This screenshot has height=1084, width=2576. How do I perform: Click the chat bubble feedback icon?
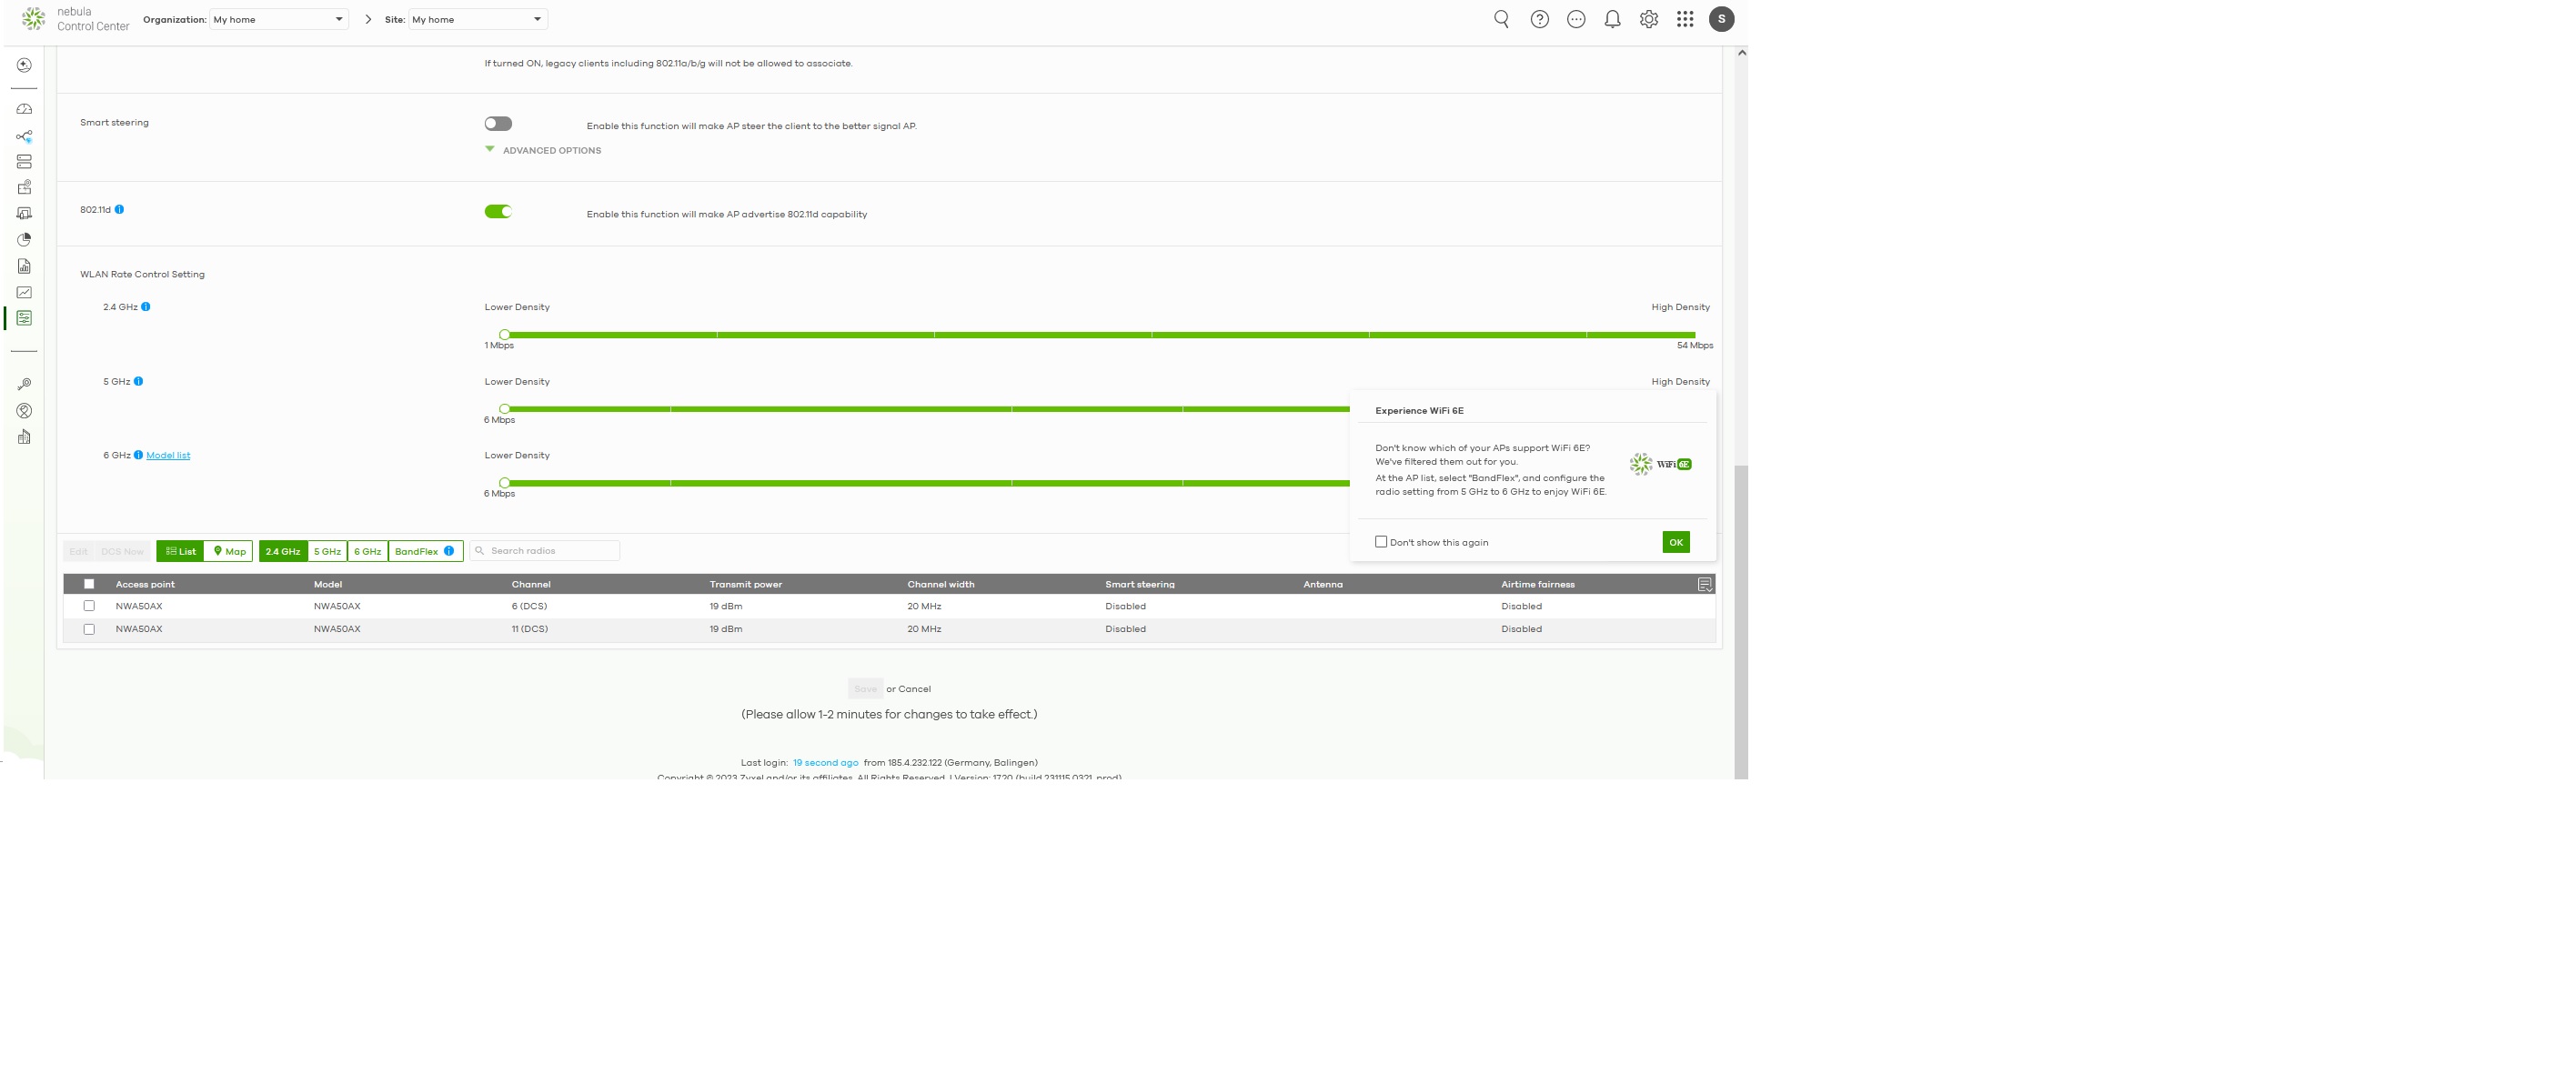[1576, 19]
